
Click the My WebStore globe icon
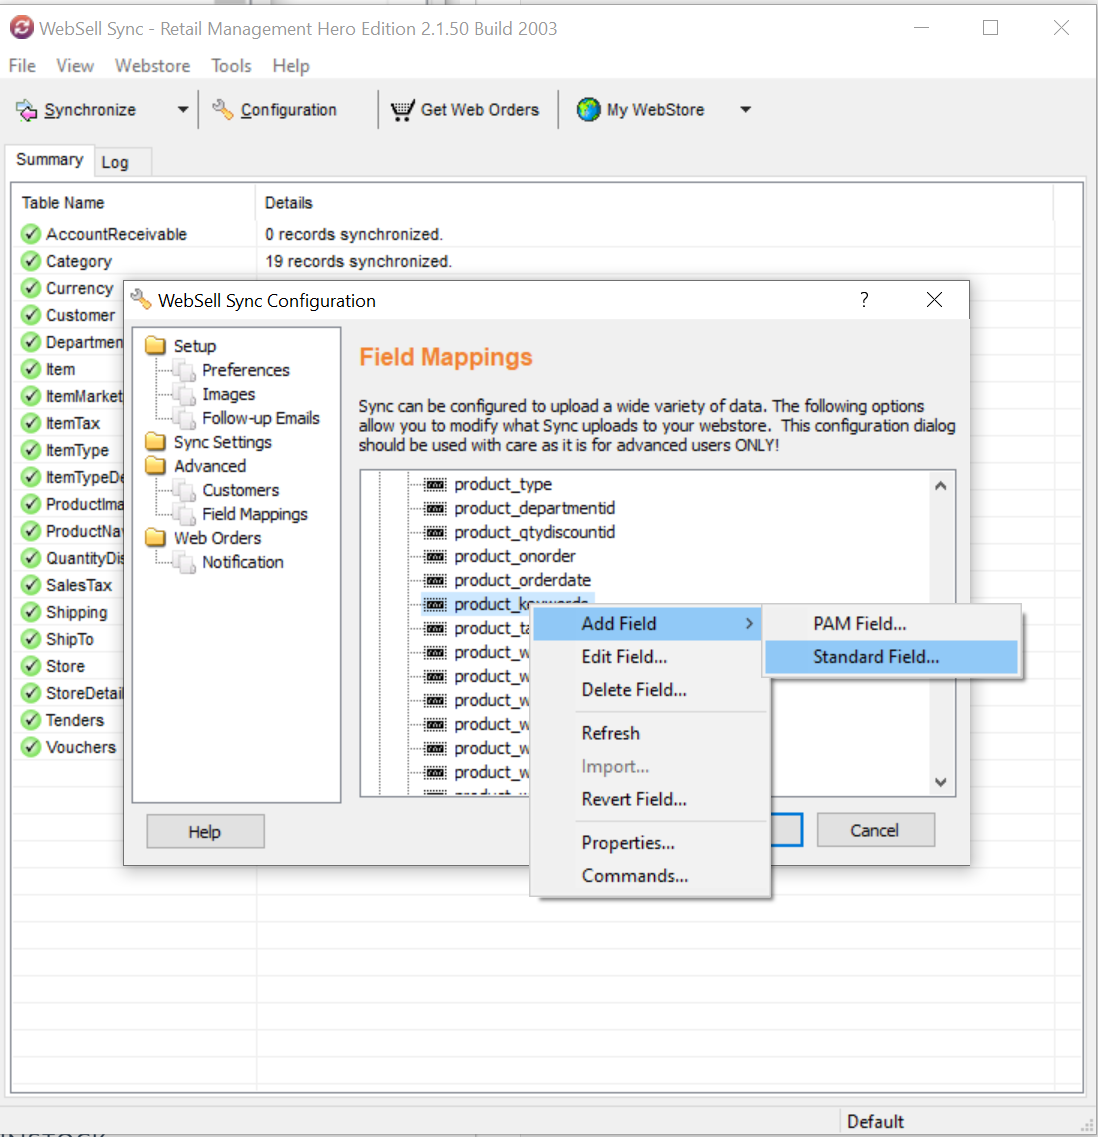tap(588, 109)
